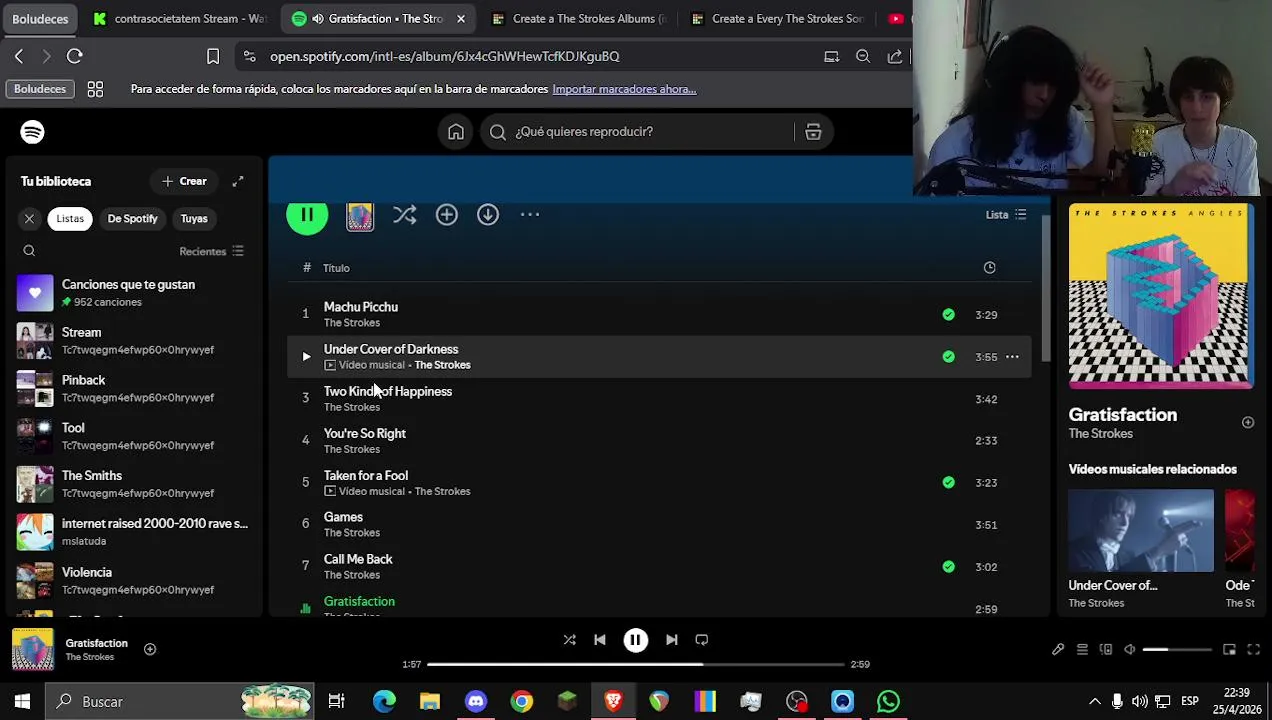Expand Tu biblioteca panel
The height and width of the screenshot is (720, 1272).
[x=237, y=182]
